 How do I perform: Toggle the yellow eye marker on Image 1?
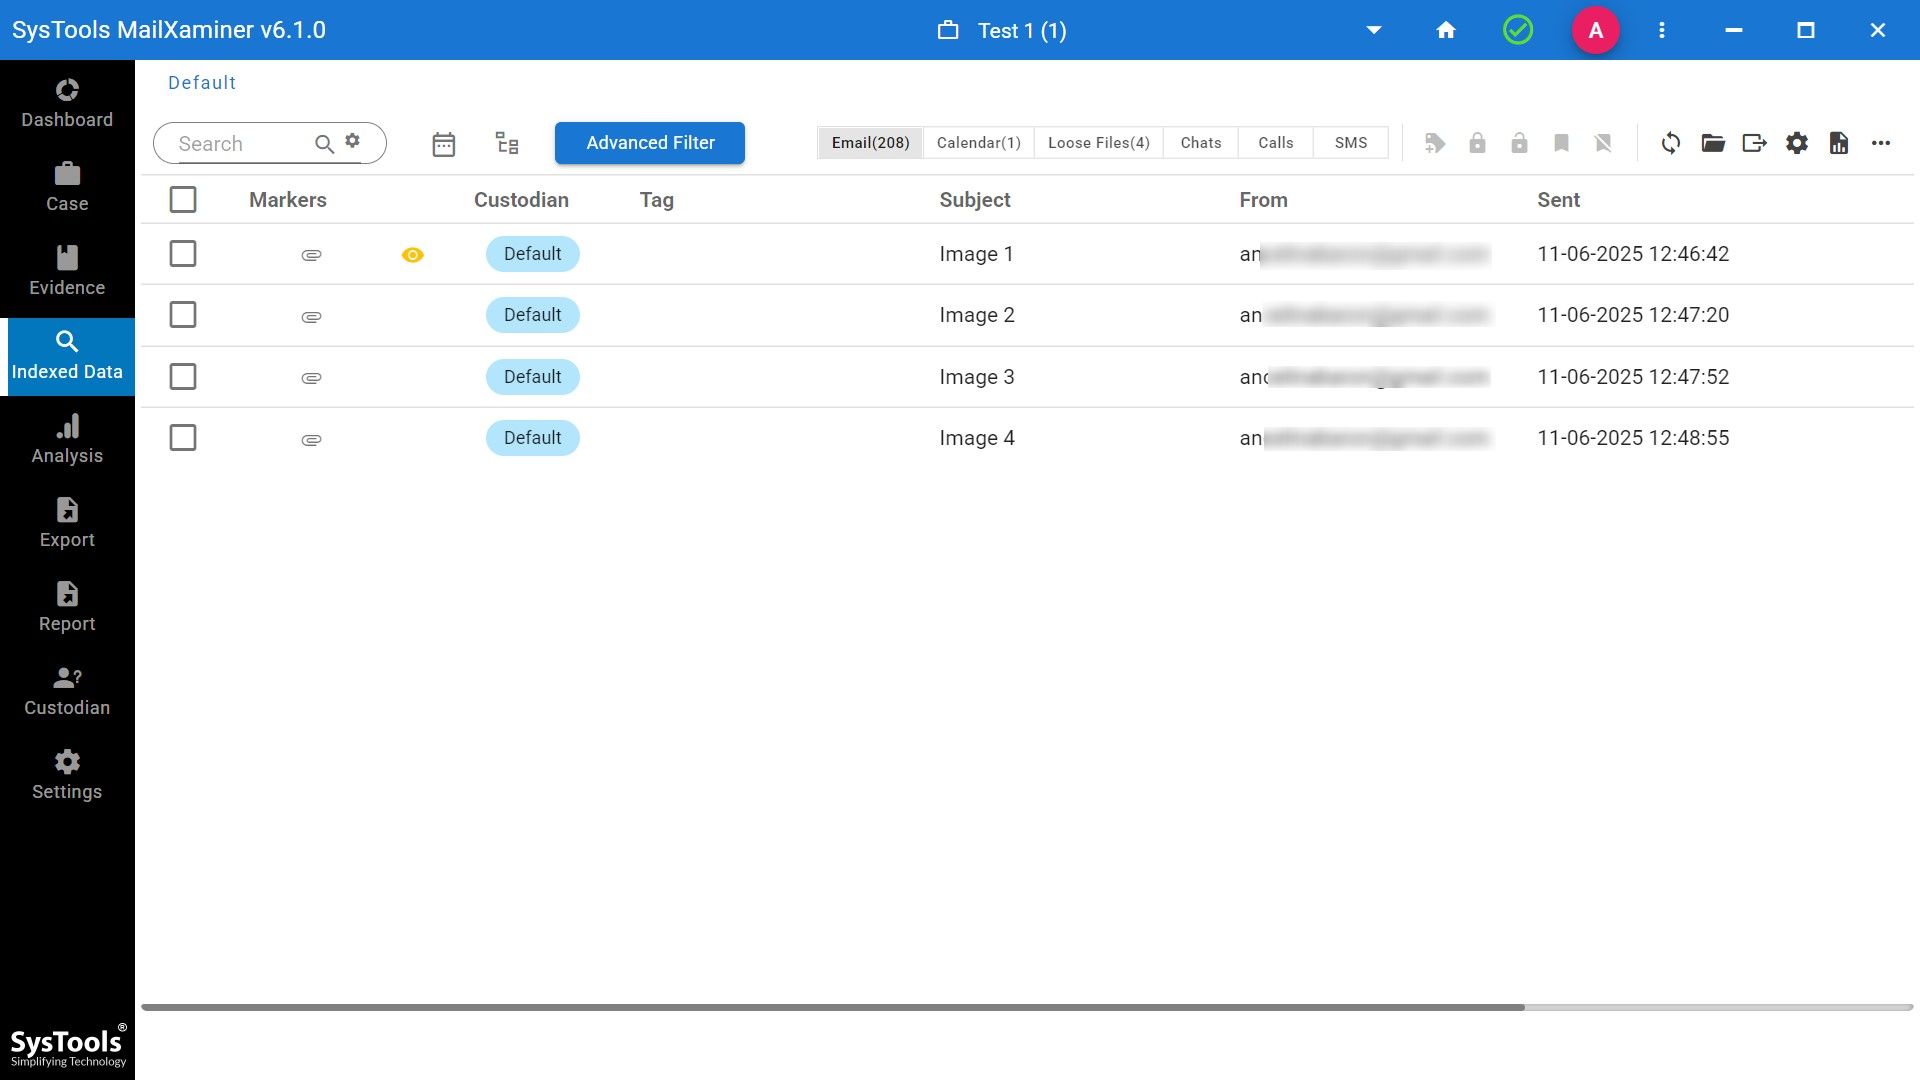point(412,255)
